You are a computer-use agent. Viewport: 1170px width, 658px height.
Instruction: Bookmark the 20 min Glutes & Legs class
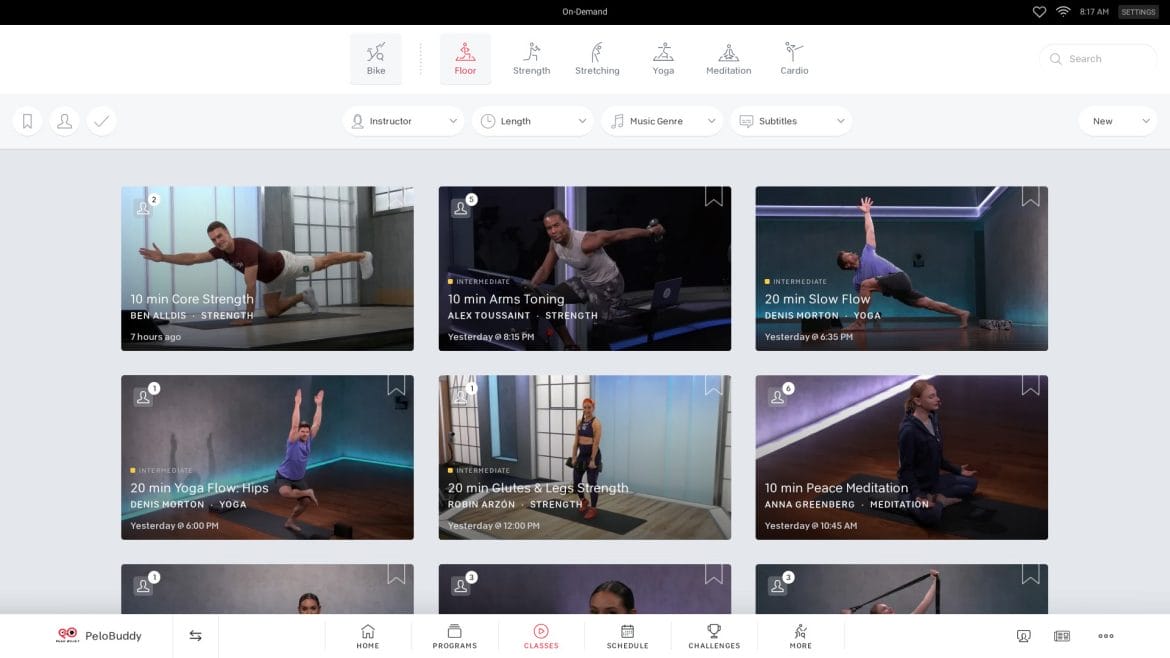point(713,385)
